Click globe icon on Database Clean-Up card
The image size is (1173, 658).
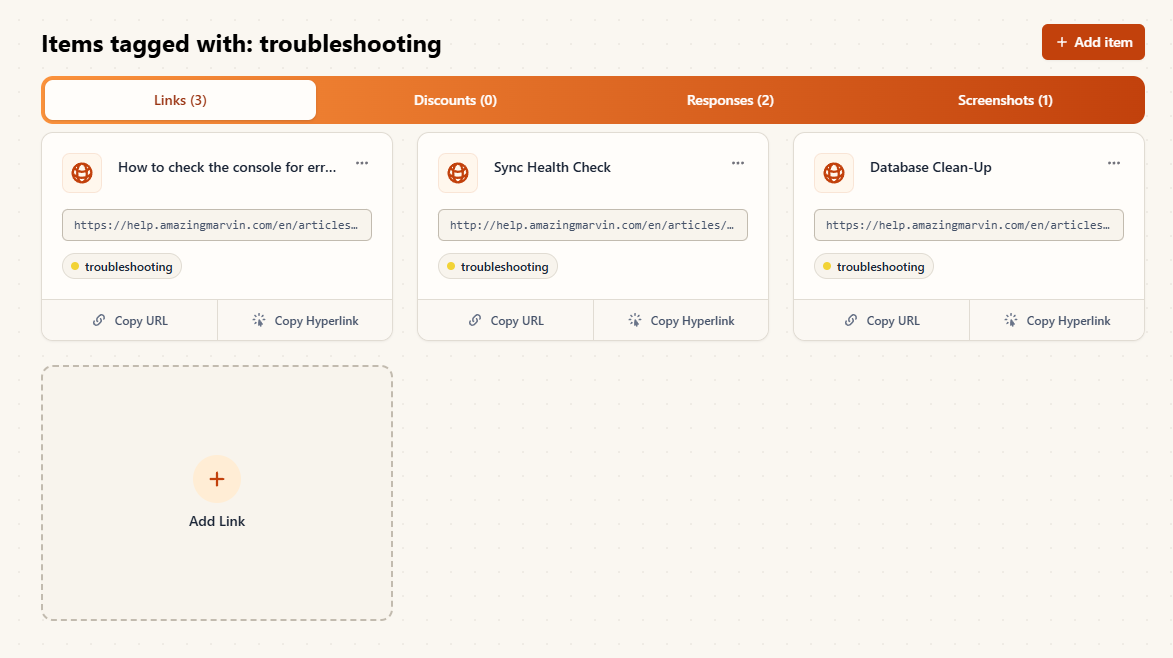click(834, 173)
